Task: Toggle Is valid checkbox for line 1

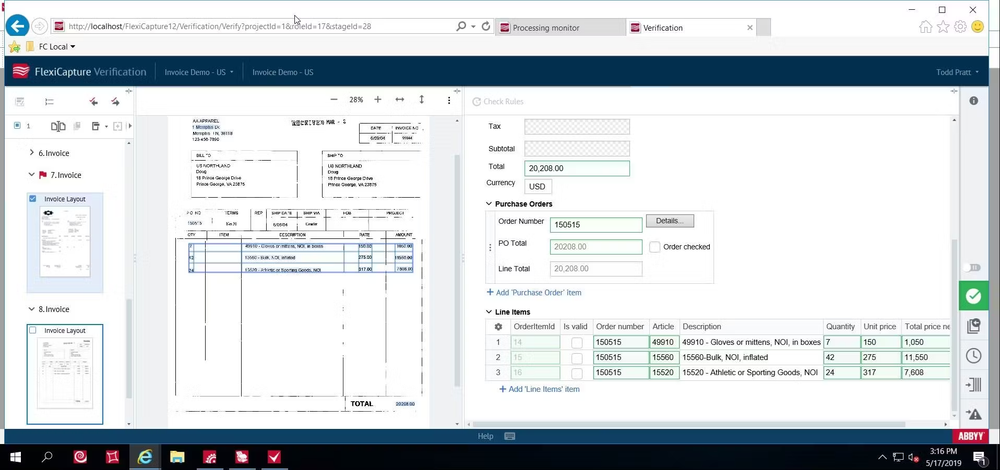Action: point(577,342)
